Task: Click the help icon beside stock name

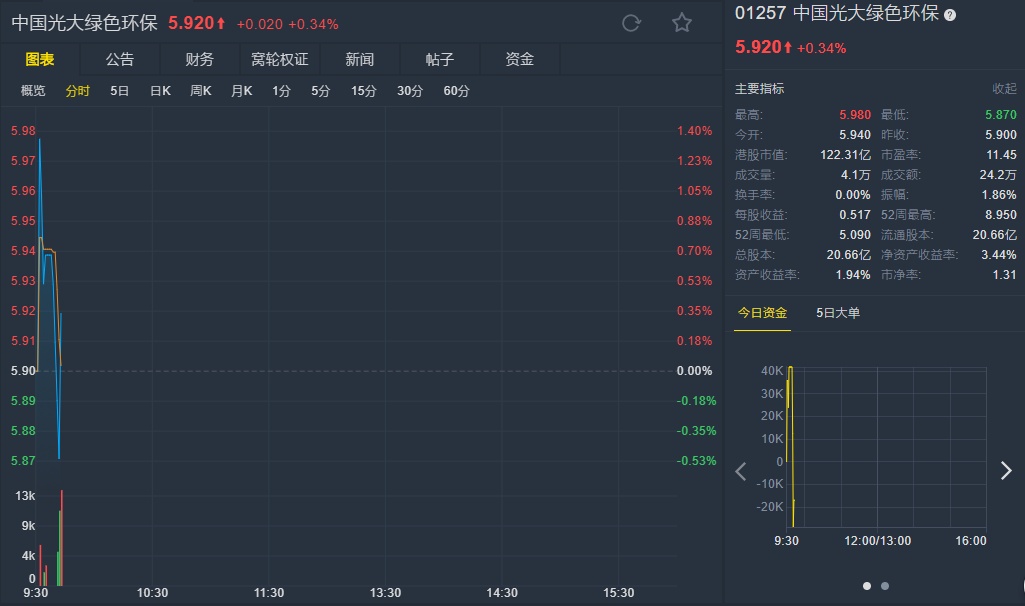Action: point(950,15)
